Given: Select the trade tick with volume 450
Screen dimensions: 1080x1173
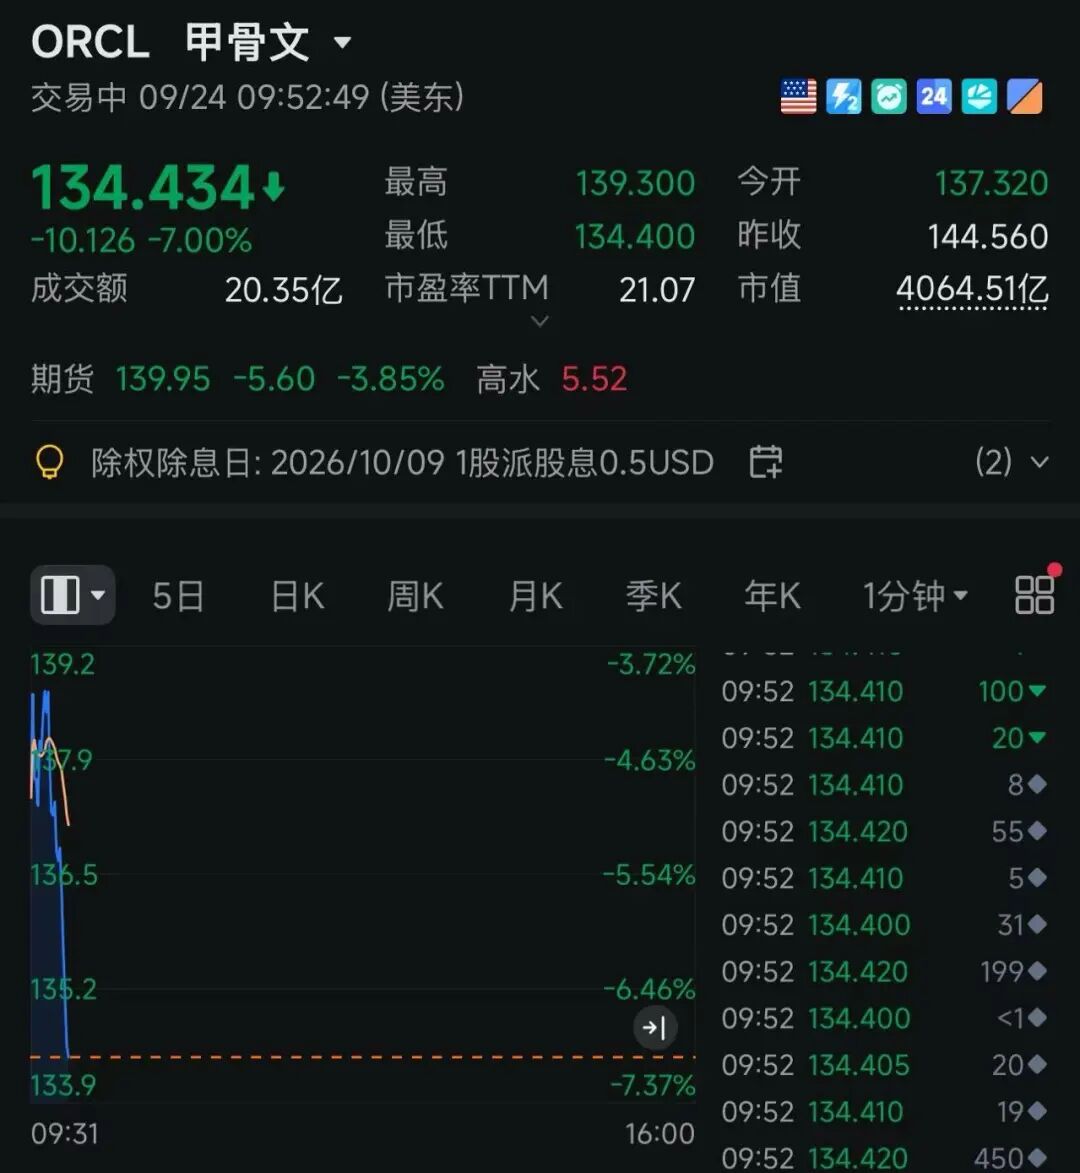Looking at the screenshot, I should (x=885, y=1157).
